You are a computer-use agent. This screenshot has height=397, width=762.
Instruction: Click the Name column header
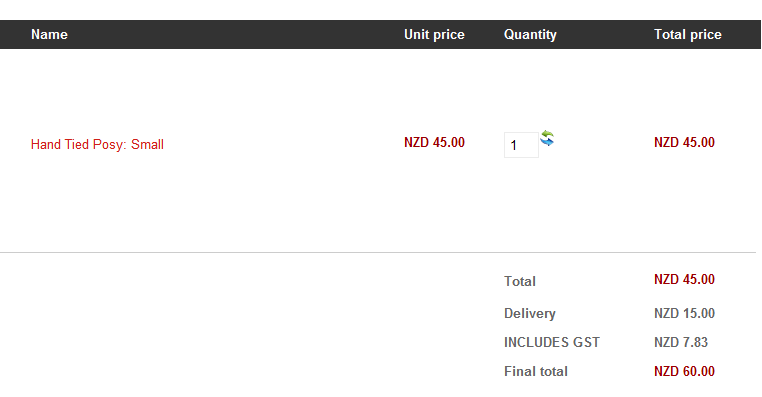coord(49,35)
